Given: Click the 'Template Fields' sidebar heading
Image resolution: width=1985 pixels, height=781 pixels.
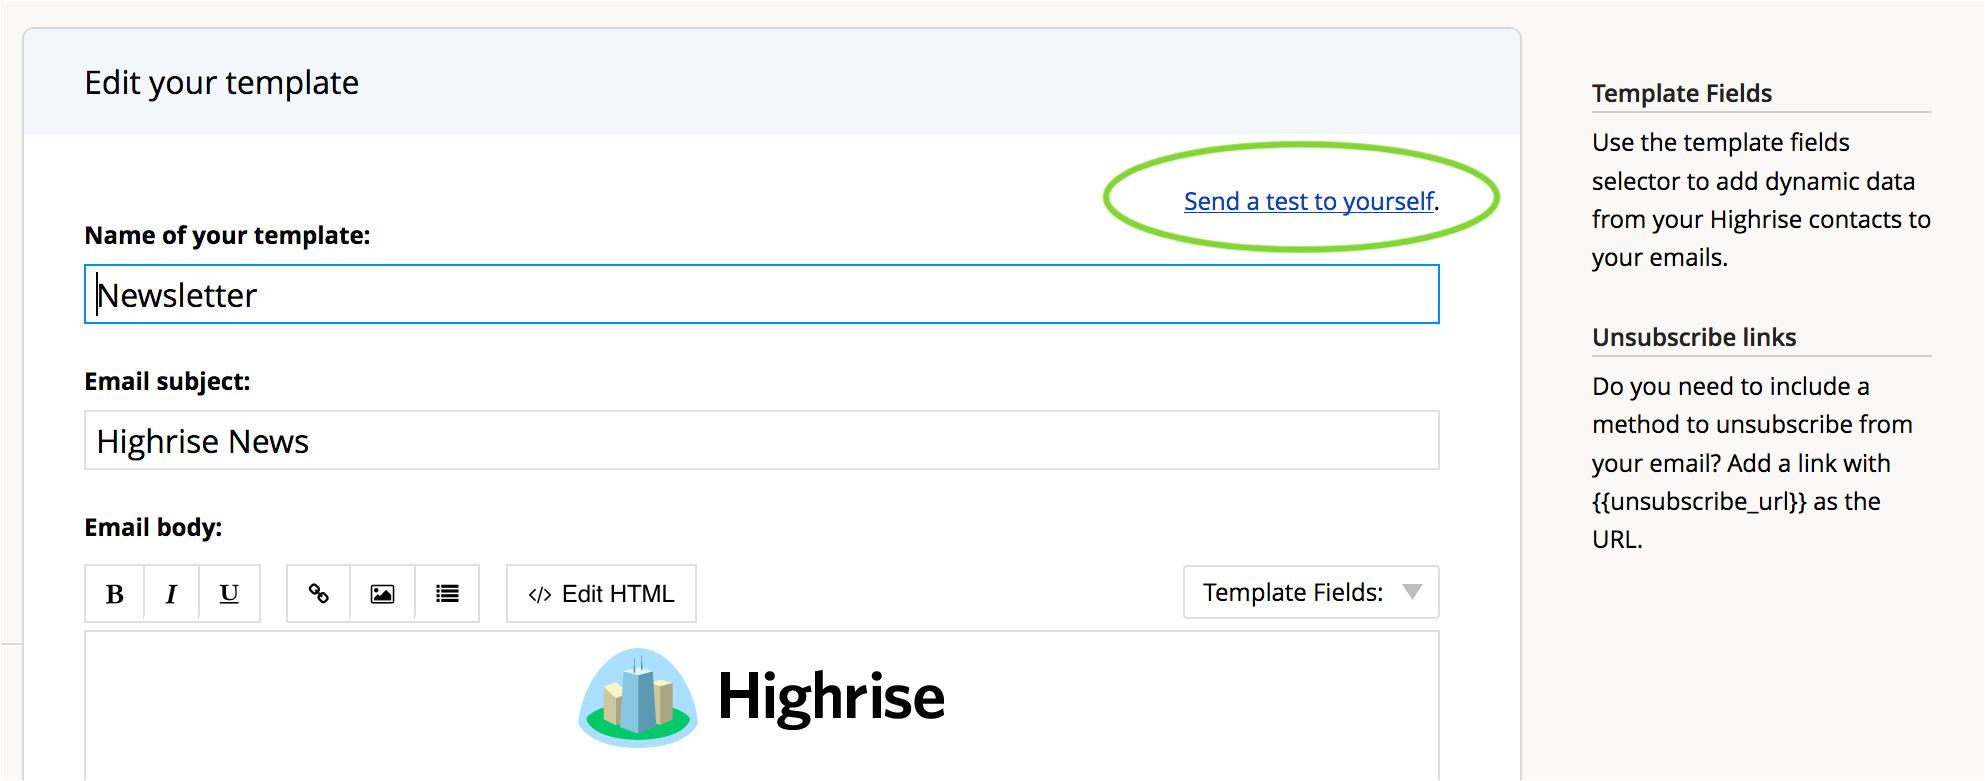Looking at the screenshot, I should tap(1681, 93).
